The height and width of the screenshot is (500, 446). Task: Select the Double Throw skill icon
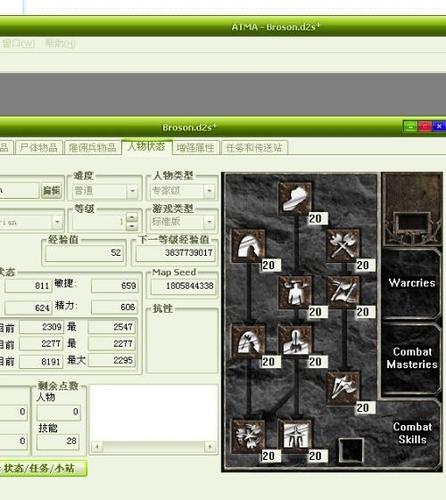pos(343,292)
